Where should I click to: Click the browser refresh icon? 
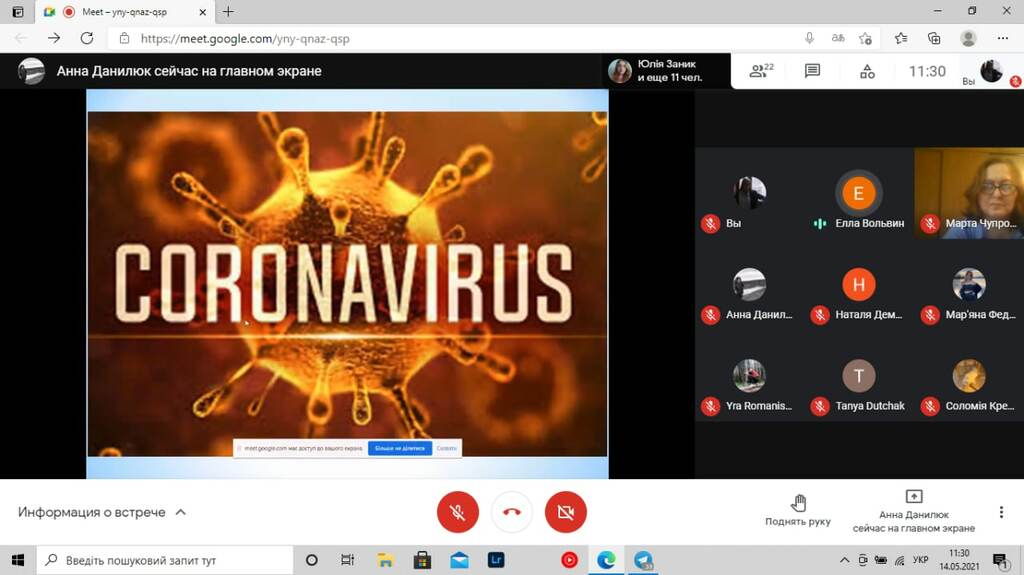87,38
